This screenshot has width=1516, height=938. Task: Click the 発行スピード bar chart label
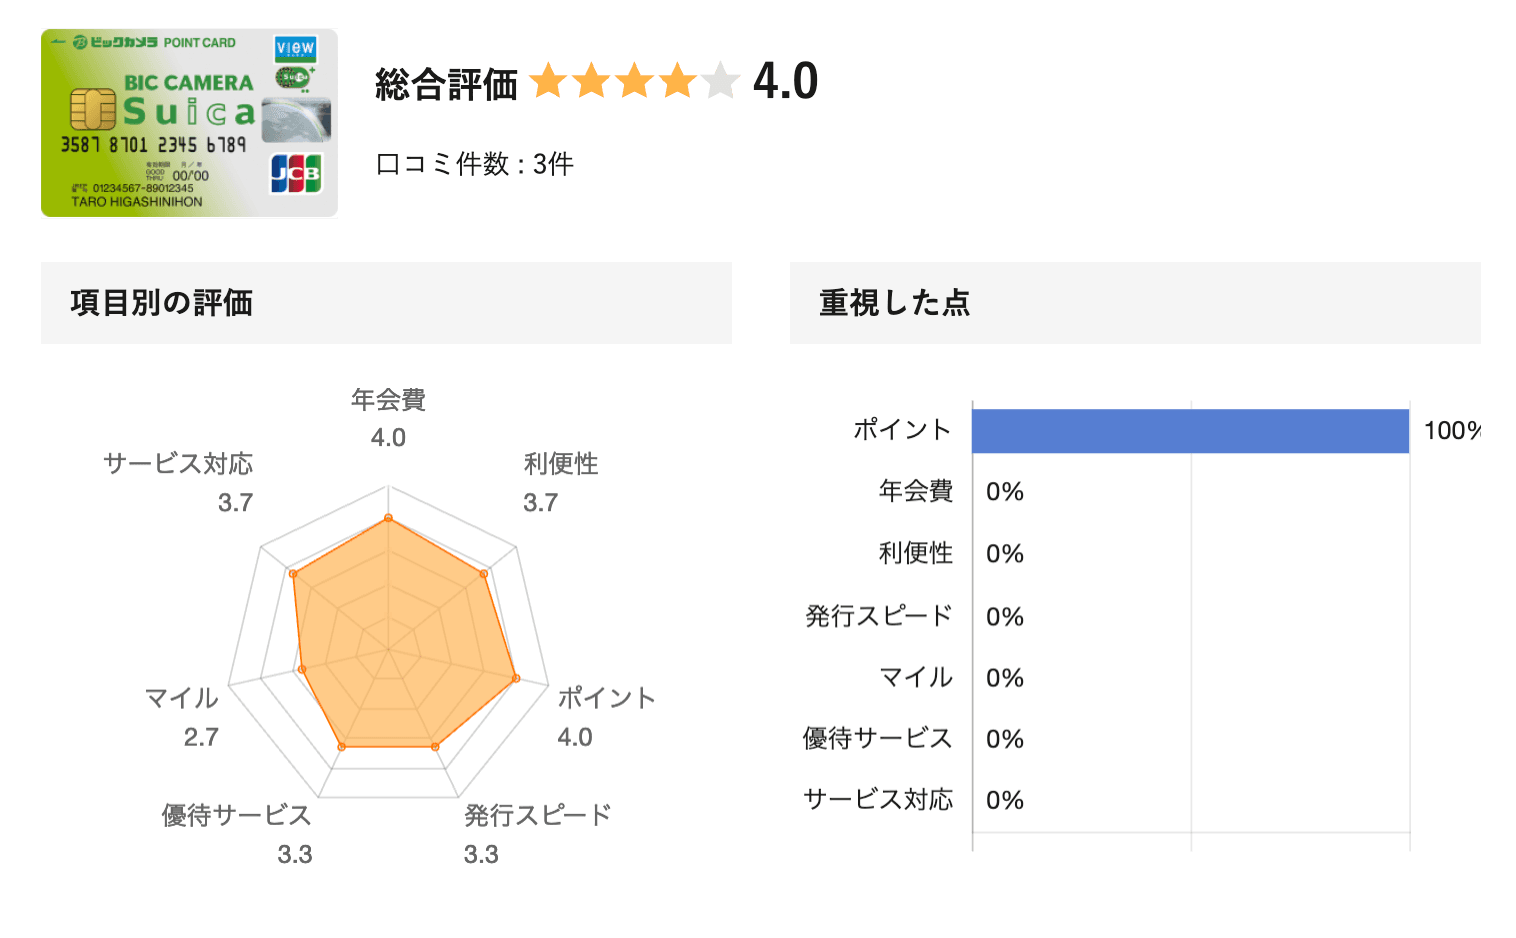(x=879, y=616)
